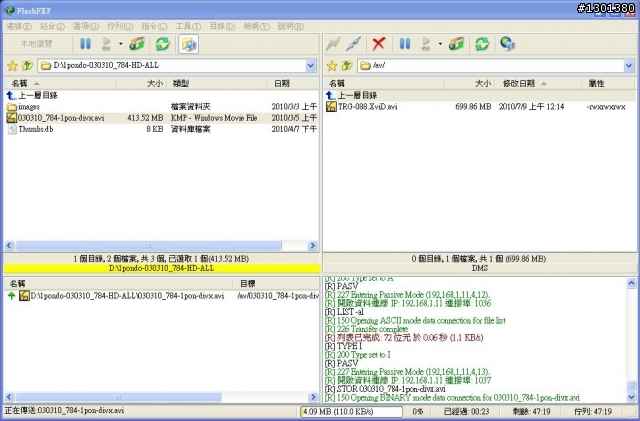
Task: Open dropdown arrow beside local play icon
Action: (x=121, y=44)
